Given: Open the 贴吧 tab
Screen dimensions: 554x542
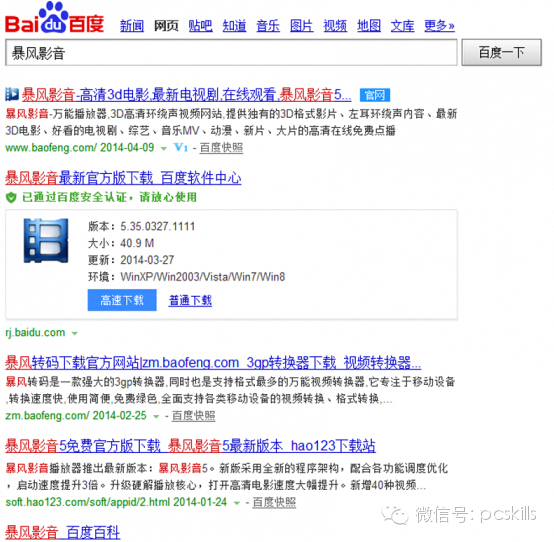Looking at the screenshot, I should click(200, 26).
